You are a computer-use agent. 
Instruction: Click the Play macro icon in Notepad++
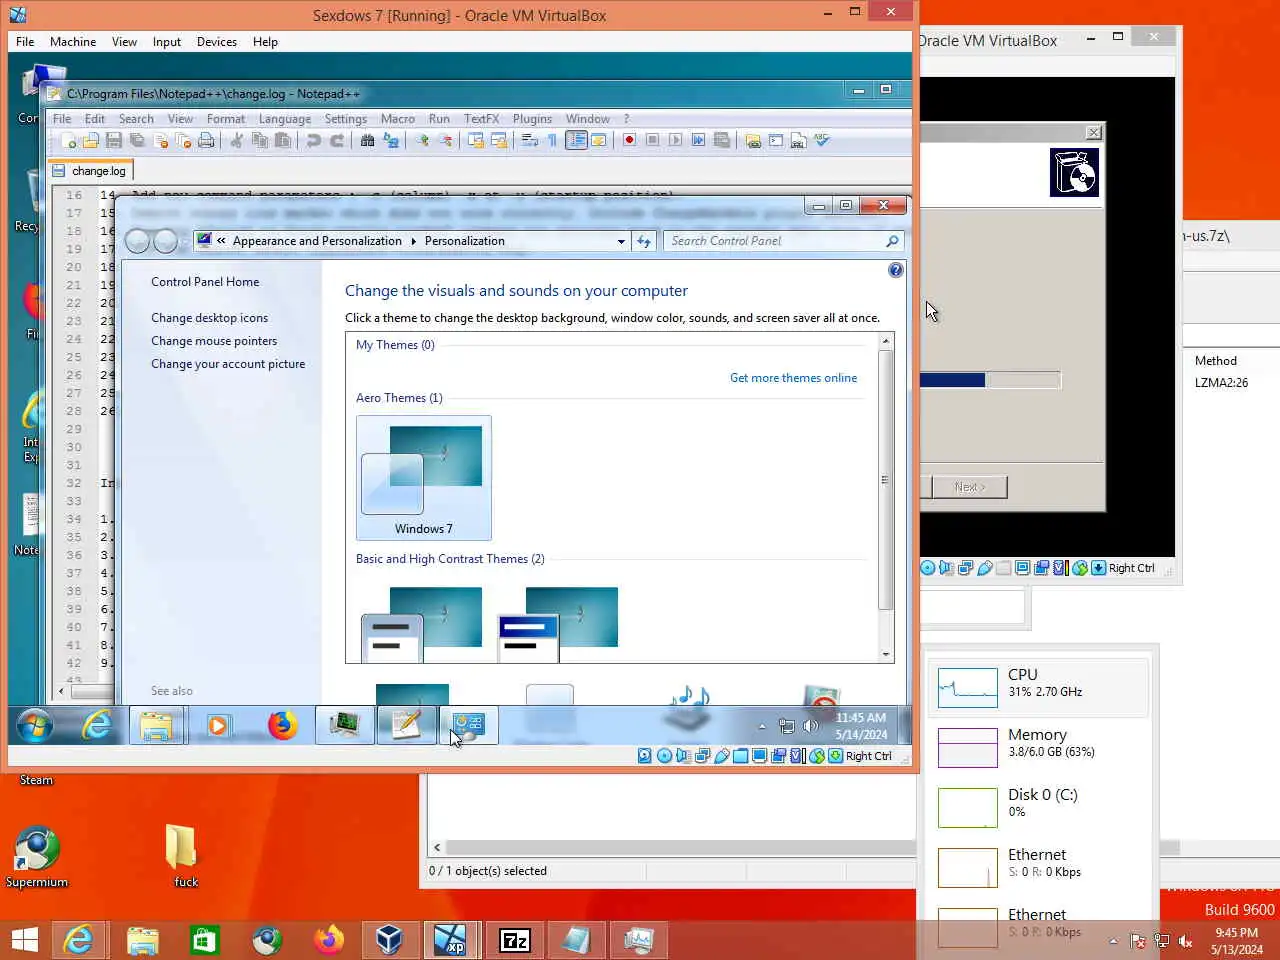tap(675, 140)
